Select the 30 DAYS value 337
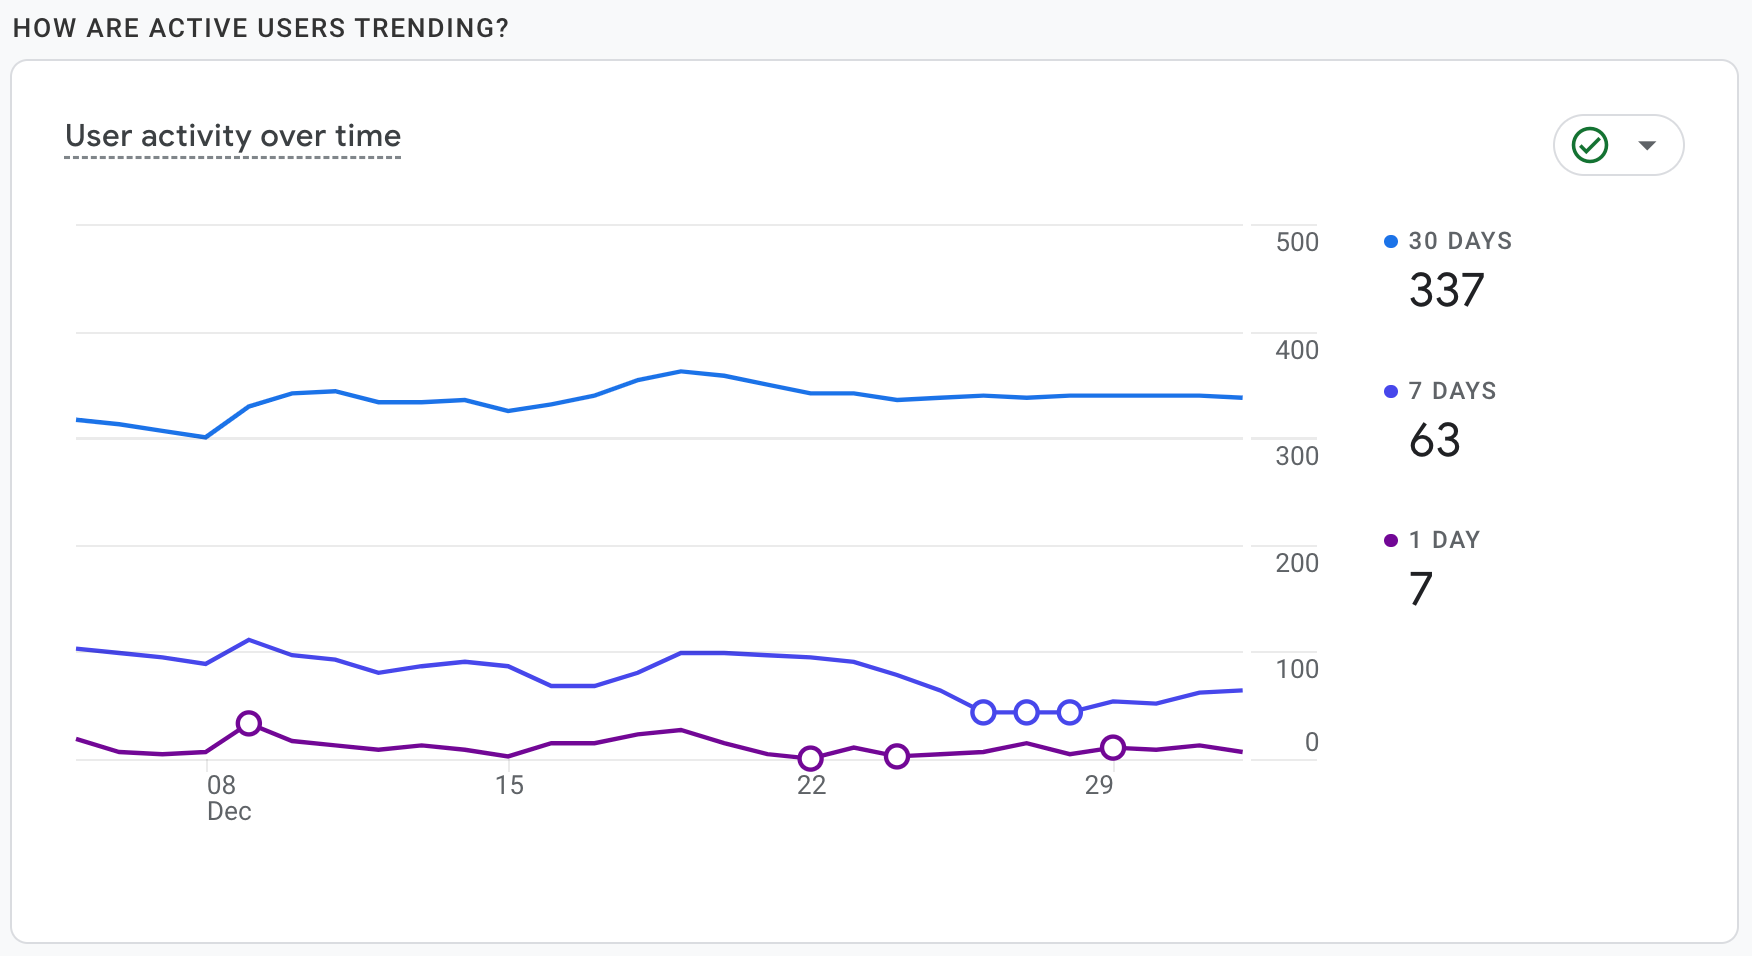This screenshot has height=956, width=1752. coord(1446,290)
